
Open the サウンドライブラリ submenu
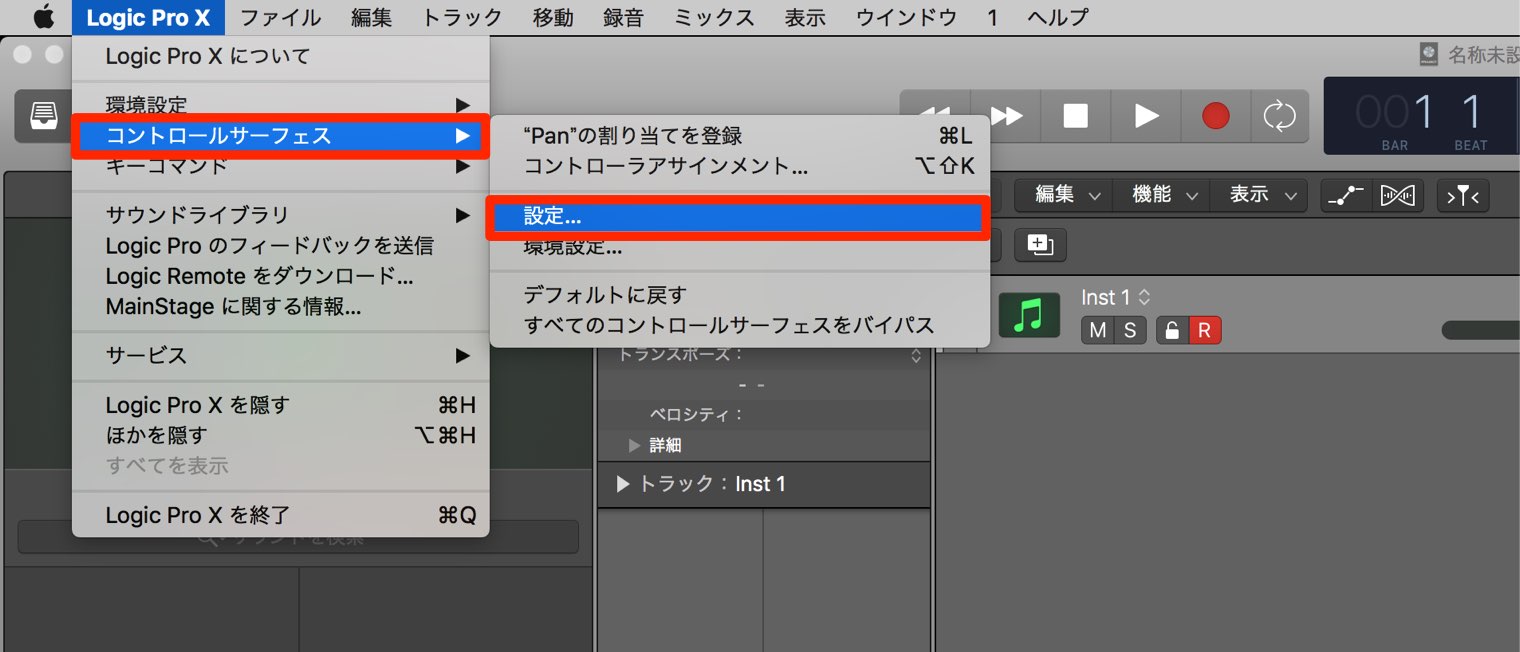pyautogui.click(x=281, y=215)
